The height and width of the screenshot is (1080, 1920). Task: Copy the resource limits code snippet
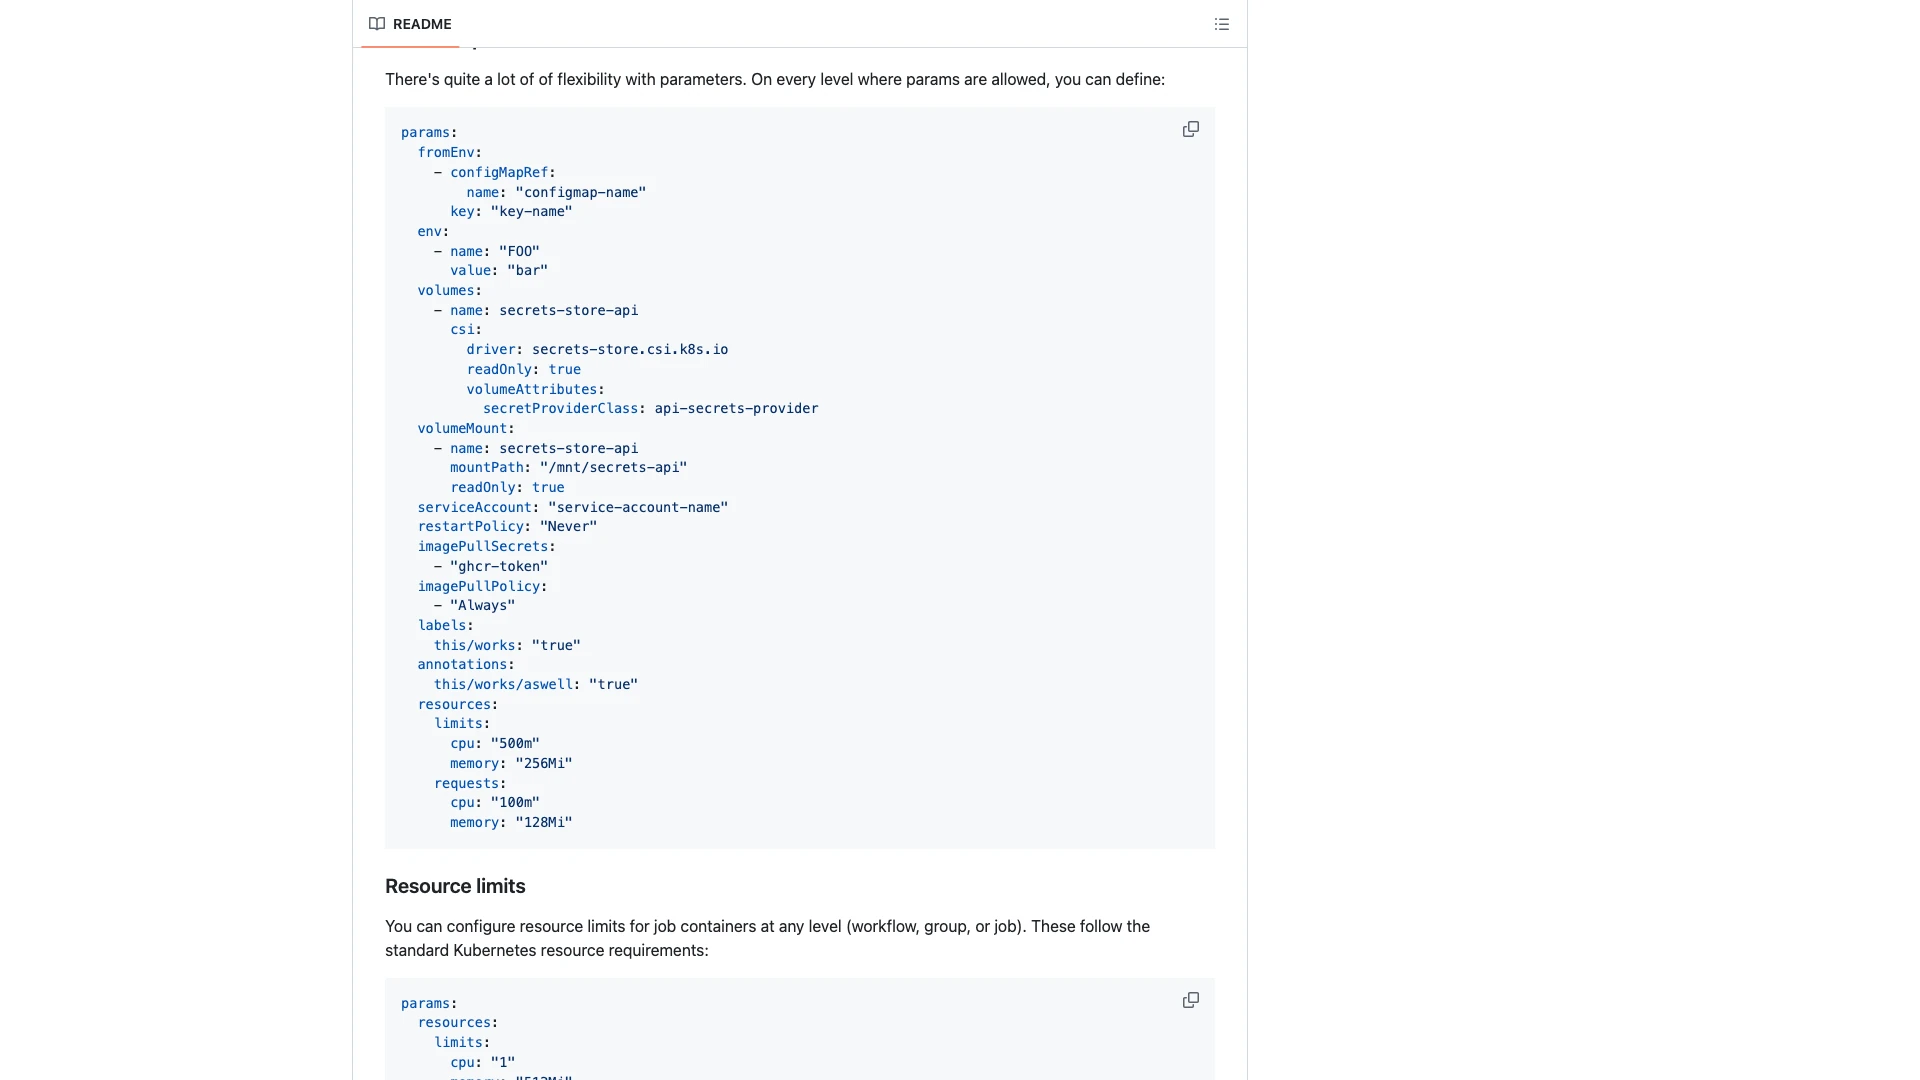tap(1190, 999)
